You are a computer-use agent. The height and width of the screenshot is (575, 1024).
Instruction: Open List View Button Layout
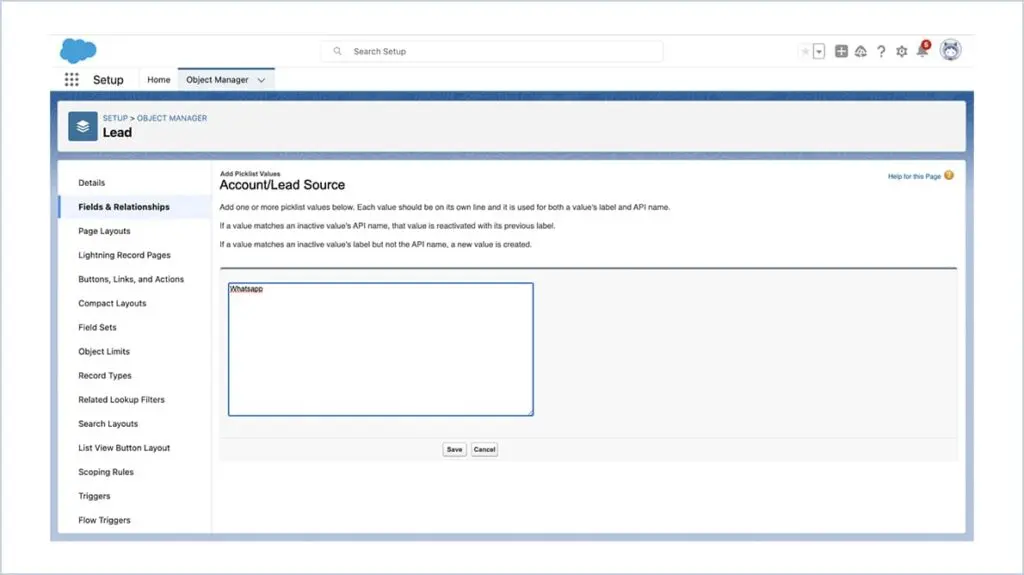(124, 448)
